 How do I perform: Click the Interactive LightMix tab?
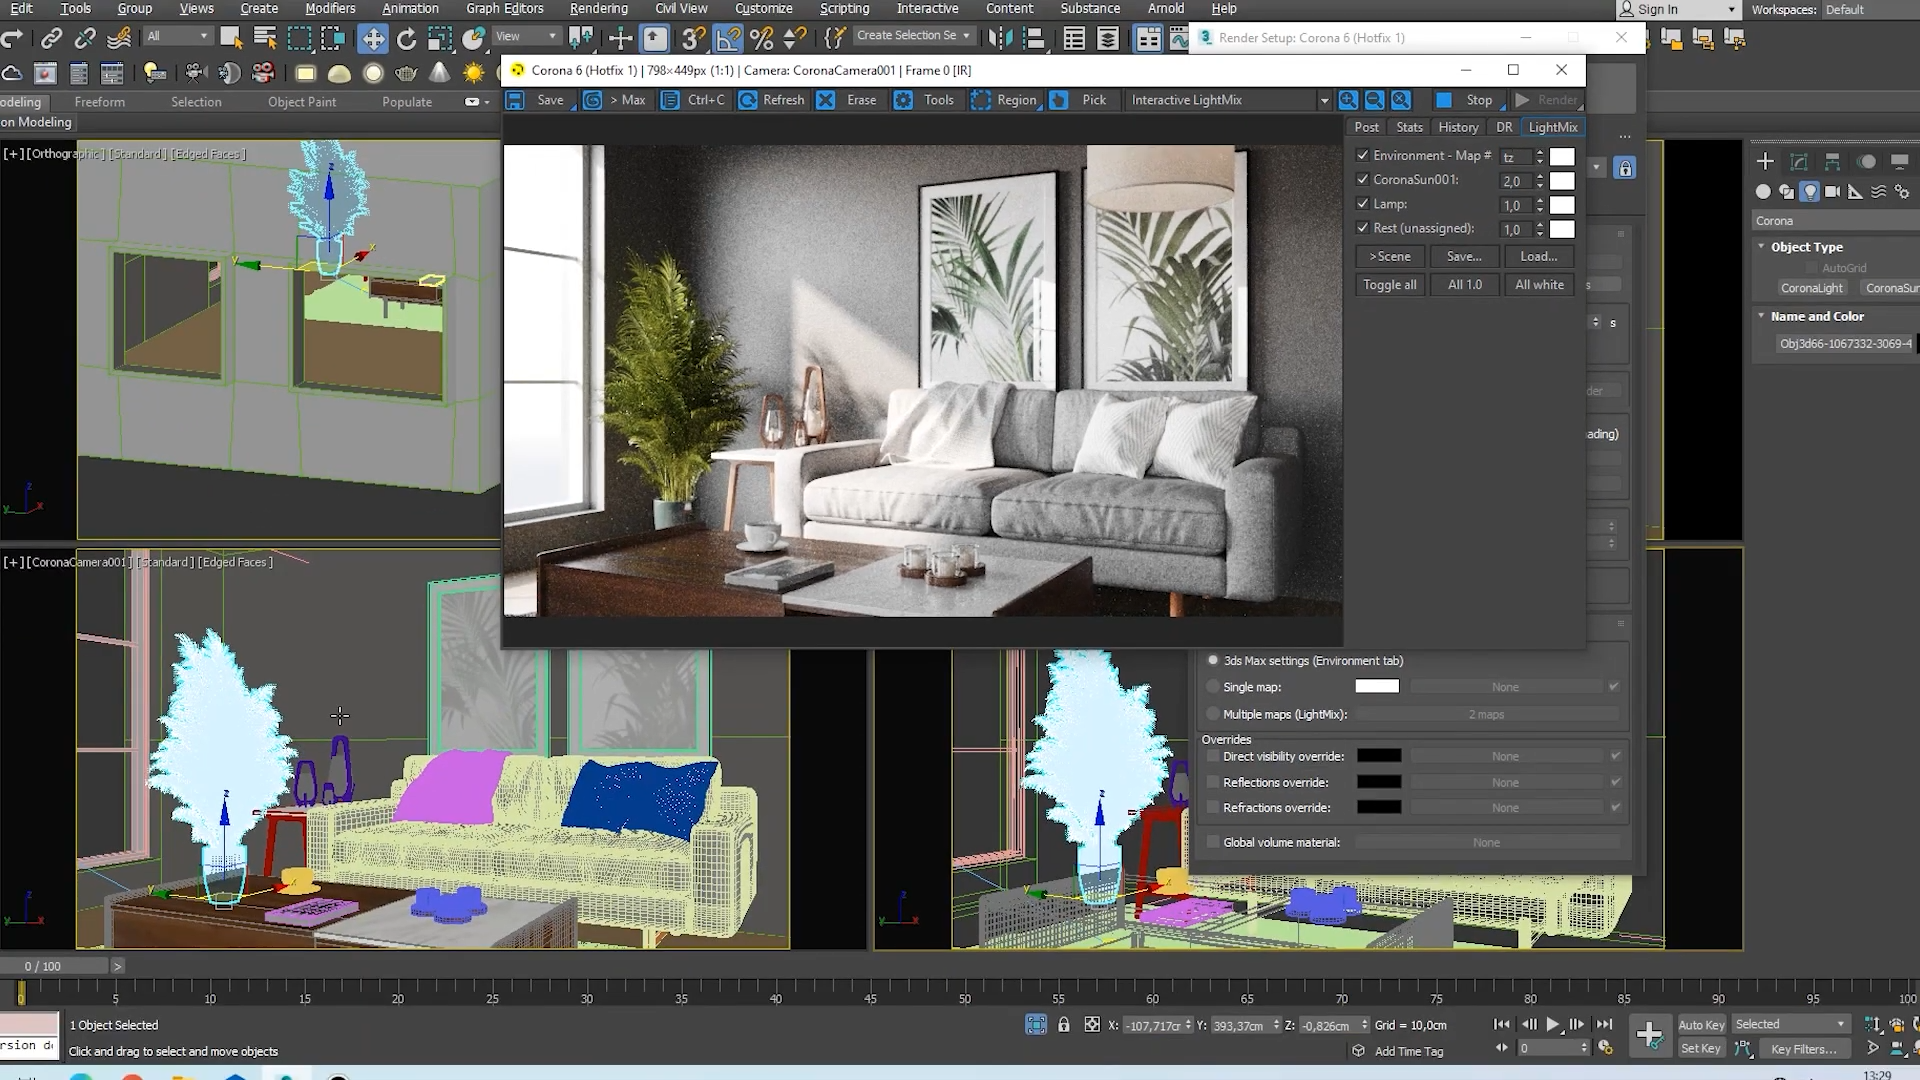[1553, 127]
